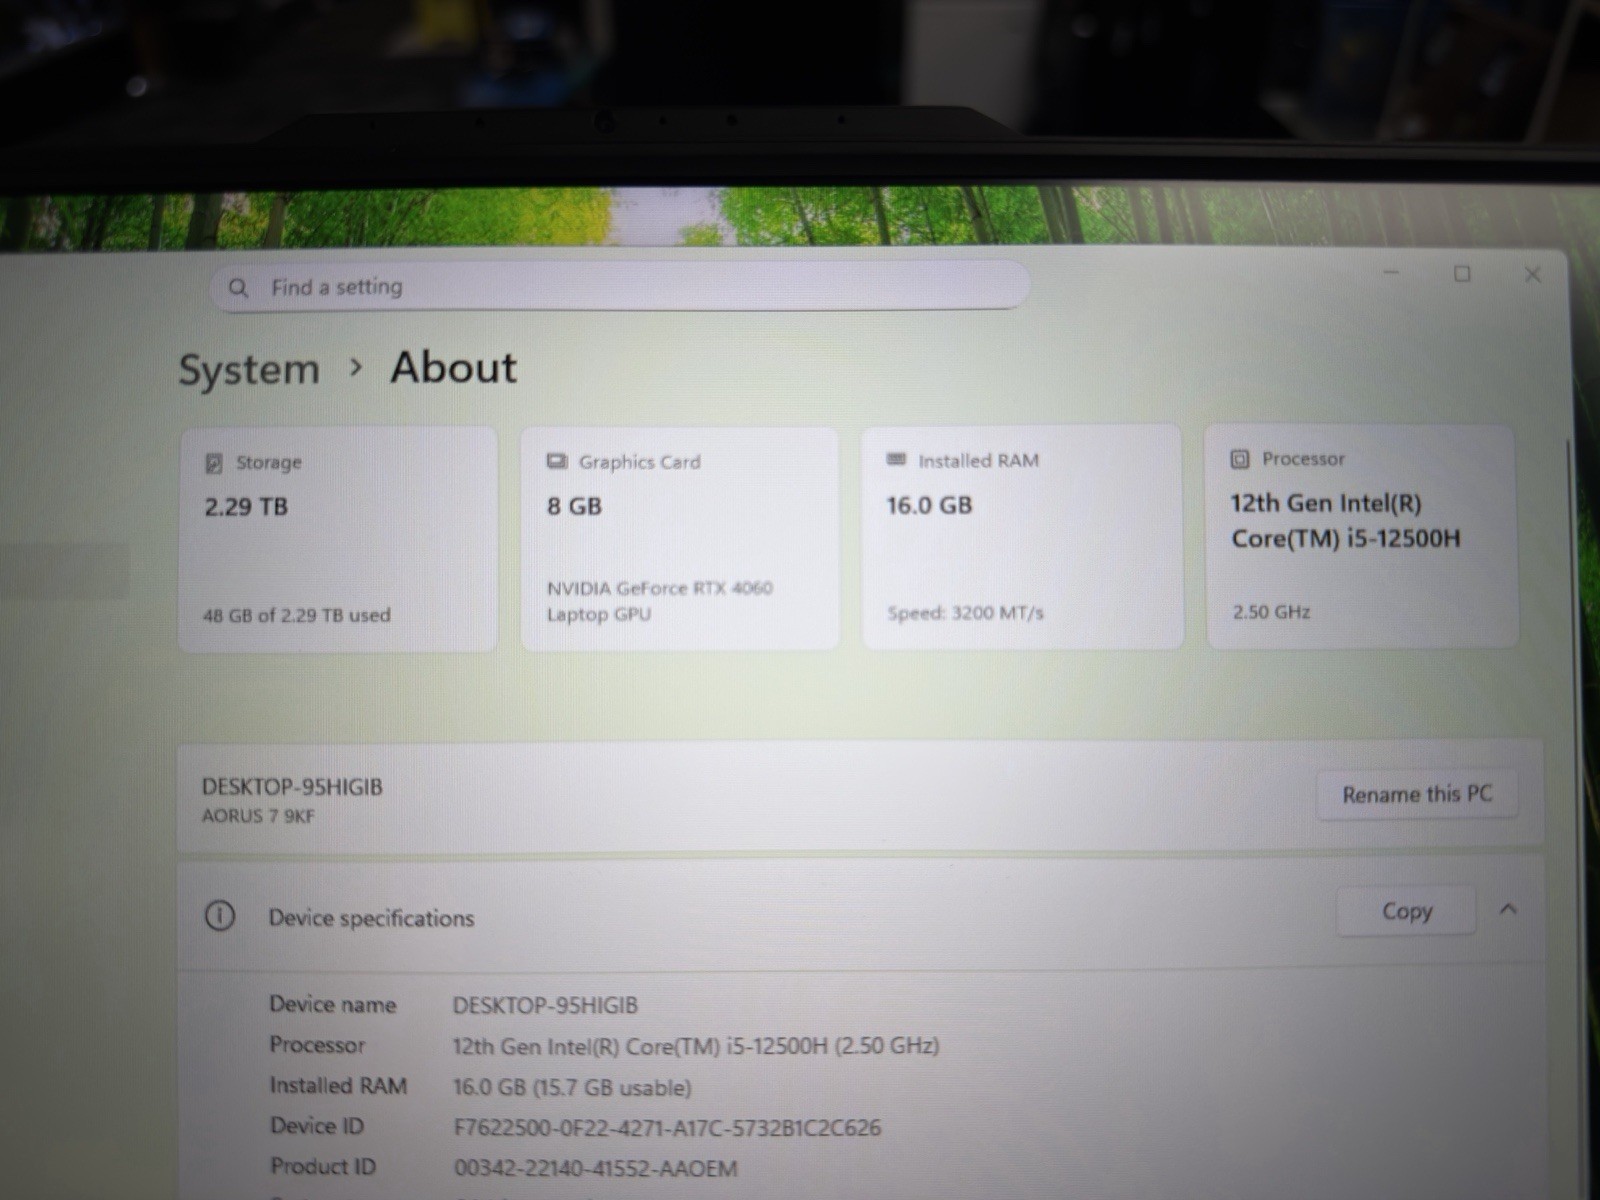Focus the Find a setting field

(x=620, y=287)
